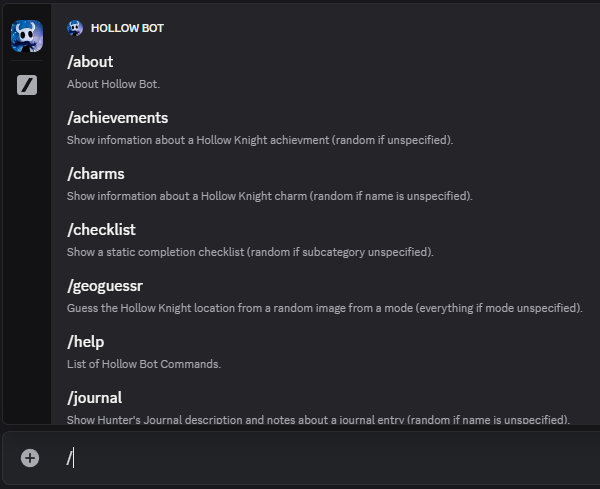The image size is (600, 489).
Task: Click the Hunter's Journal description text
Action: coord(318,420)
